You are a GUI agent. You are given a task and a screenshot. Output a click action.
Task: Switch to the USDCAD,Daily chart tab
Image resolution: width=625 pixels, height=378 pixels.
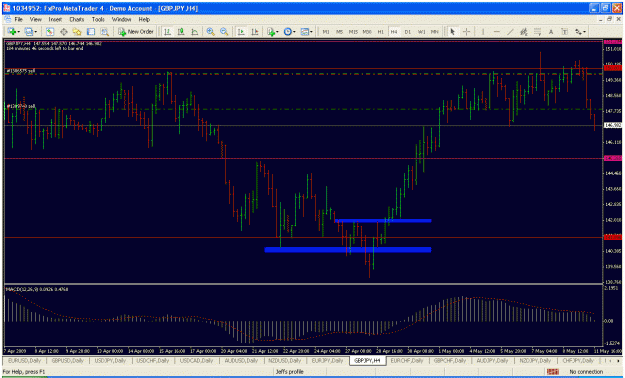tap(197, 360)
